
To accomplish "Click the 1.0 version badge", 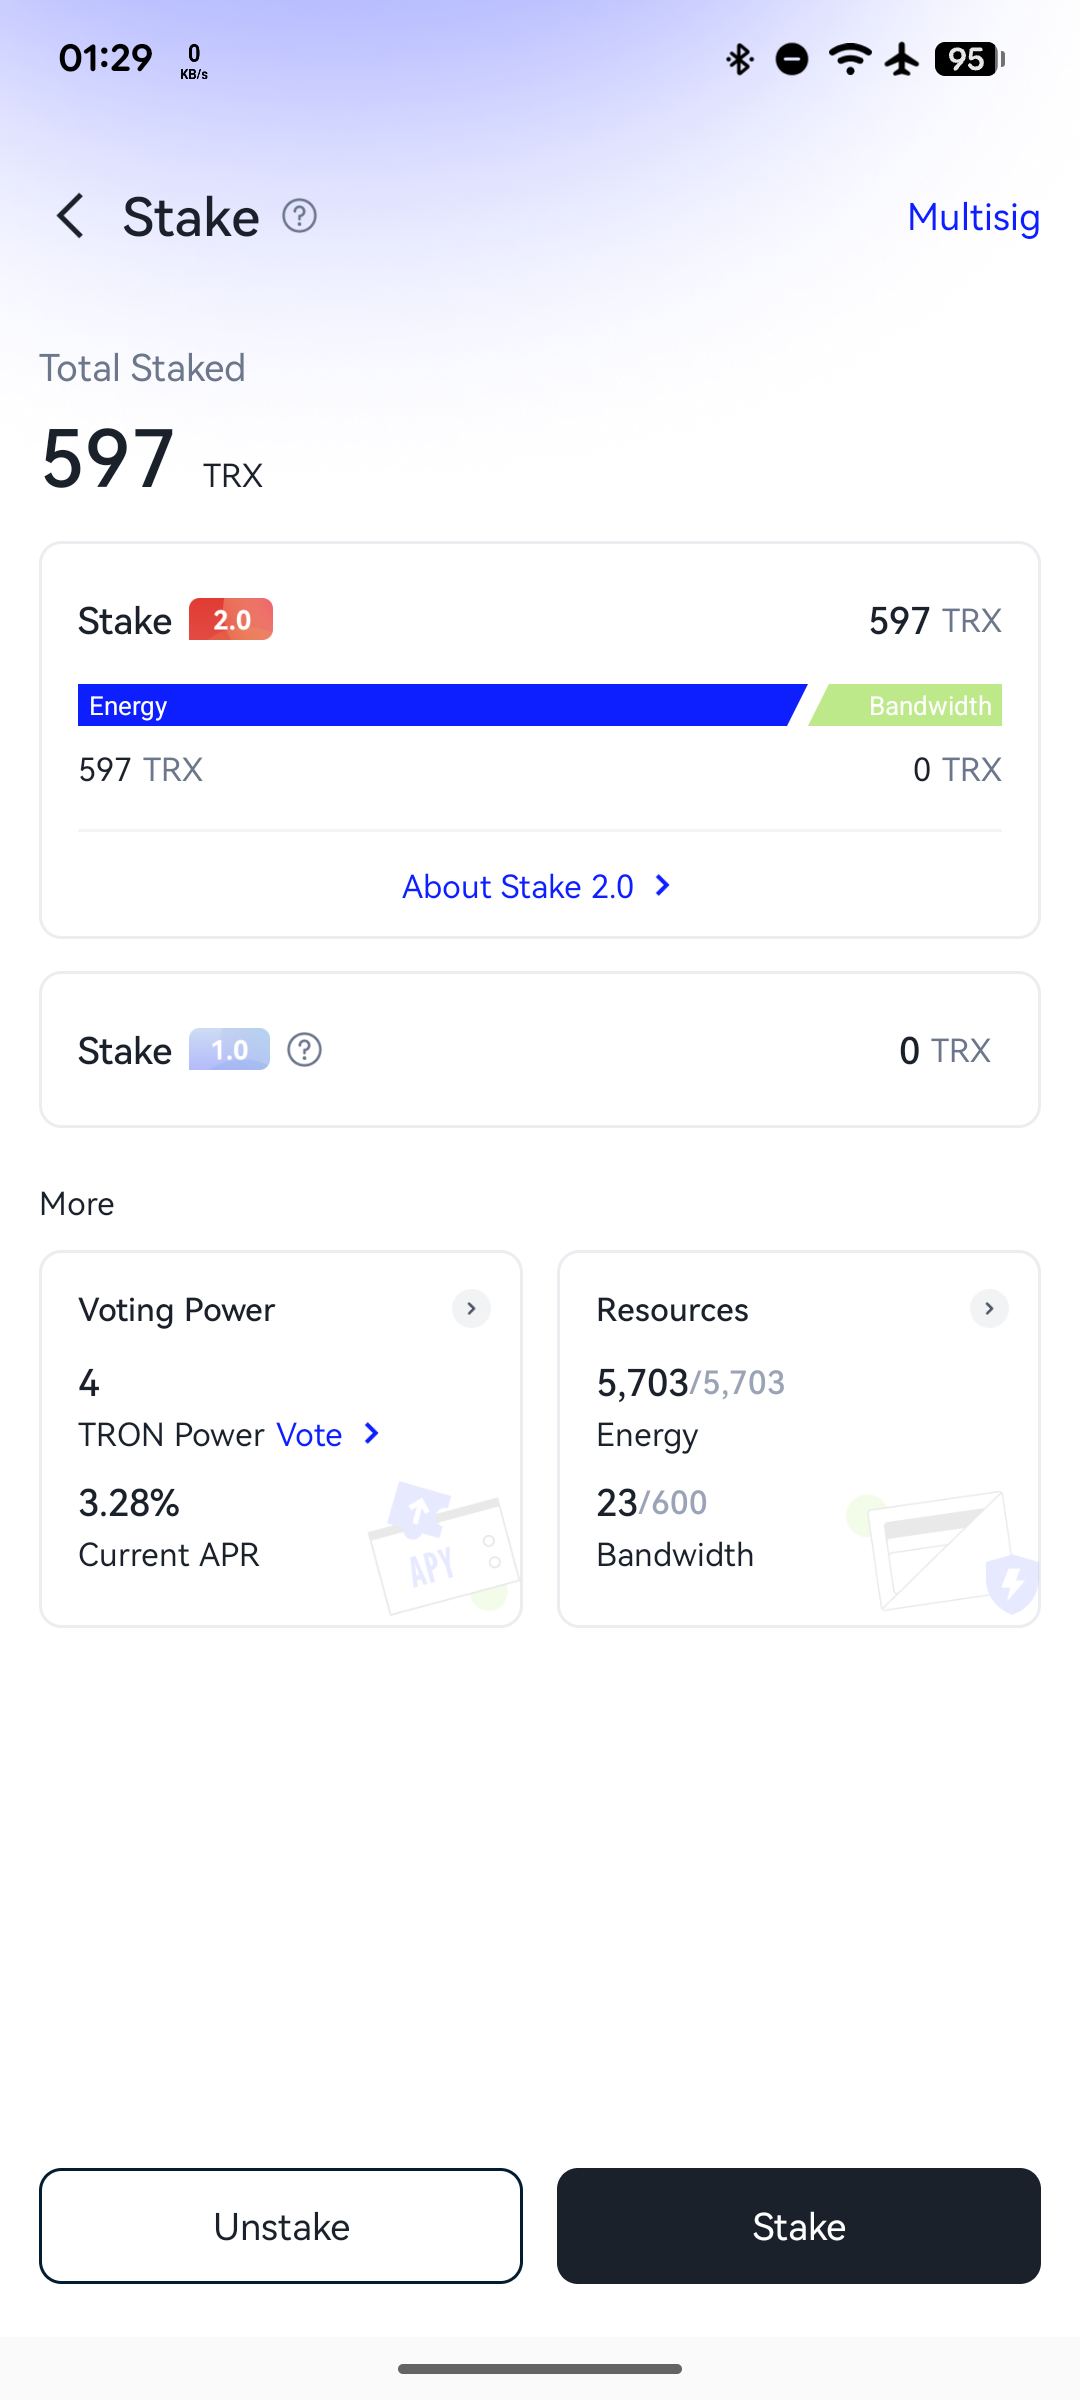I will [229, 1050].
